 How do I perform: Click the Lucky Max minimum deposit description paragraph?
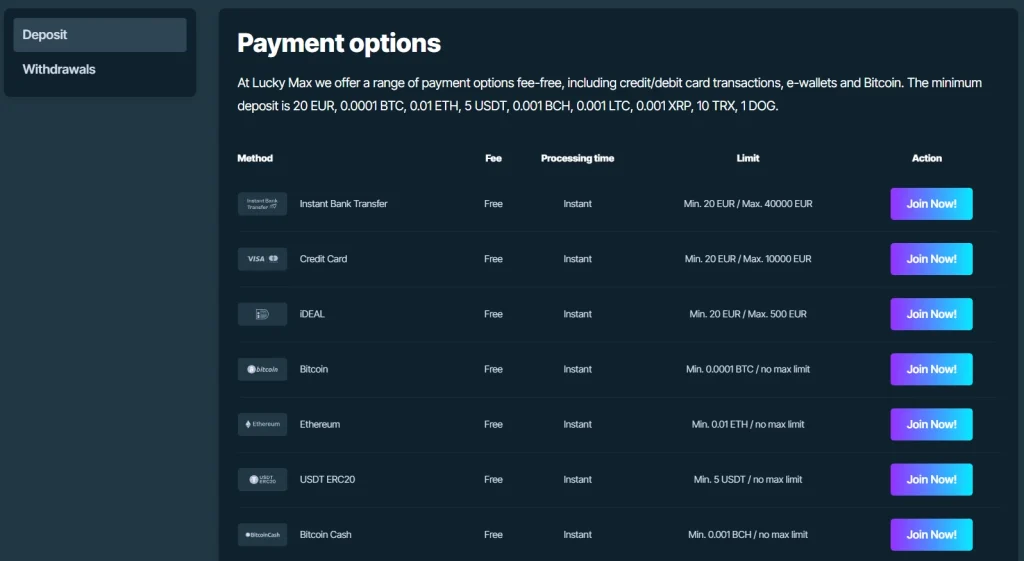click(x=609, y=94)
